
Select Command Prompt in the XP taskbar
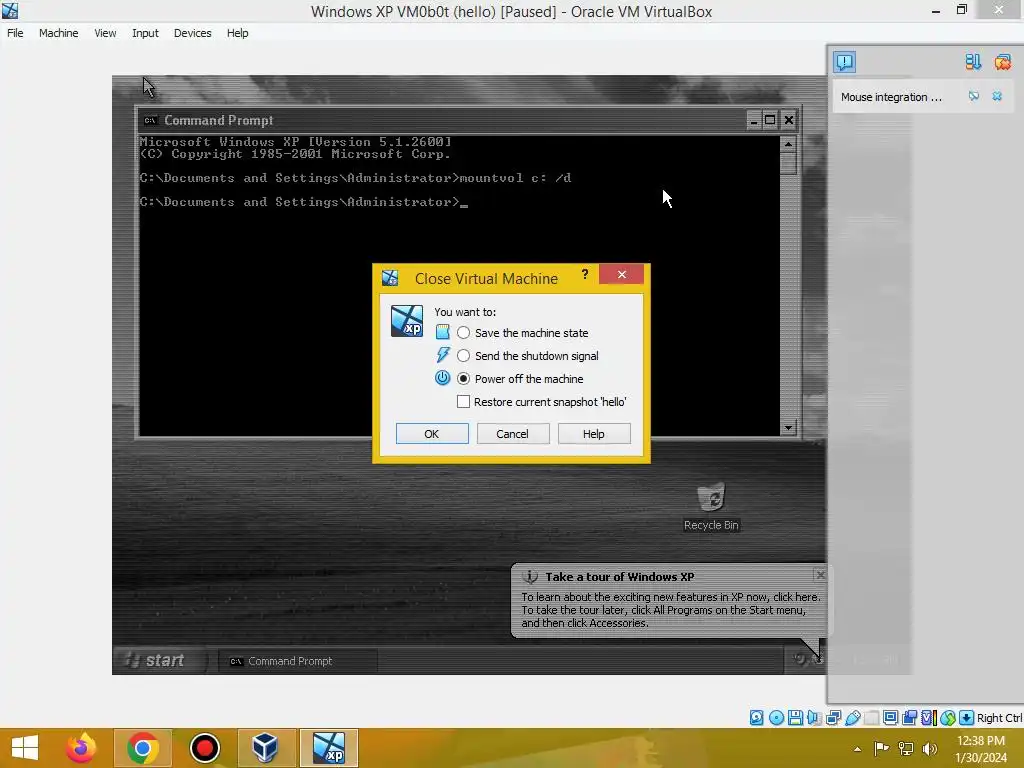pyautogui.click(x=297, y=661)
